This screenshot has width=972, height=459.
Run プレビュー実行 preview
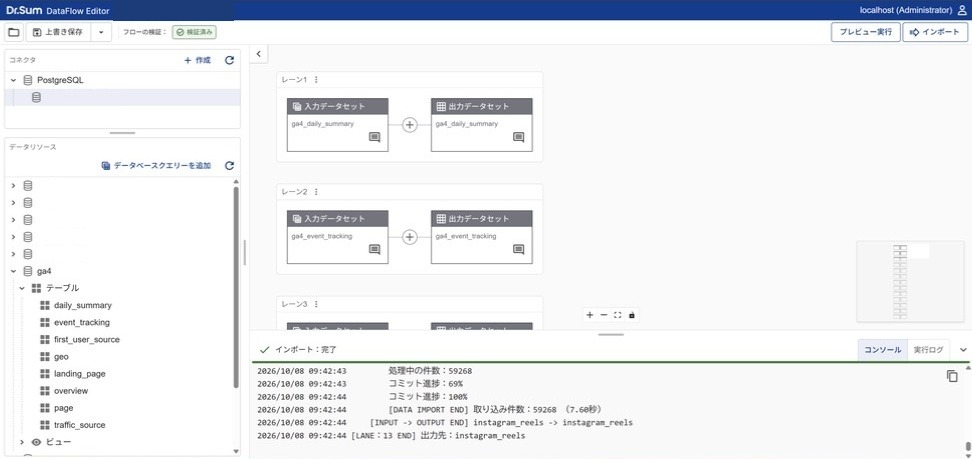[x=865, y=32]
